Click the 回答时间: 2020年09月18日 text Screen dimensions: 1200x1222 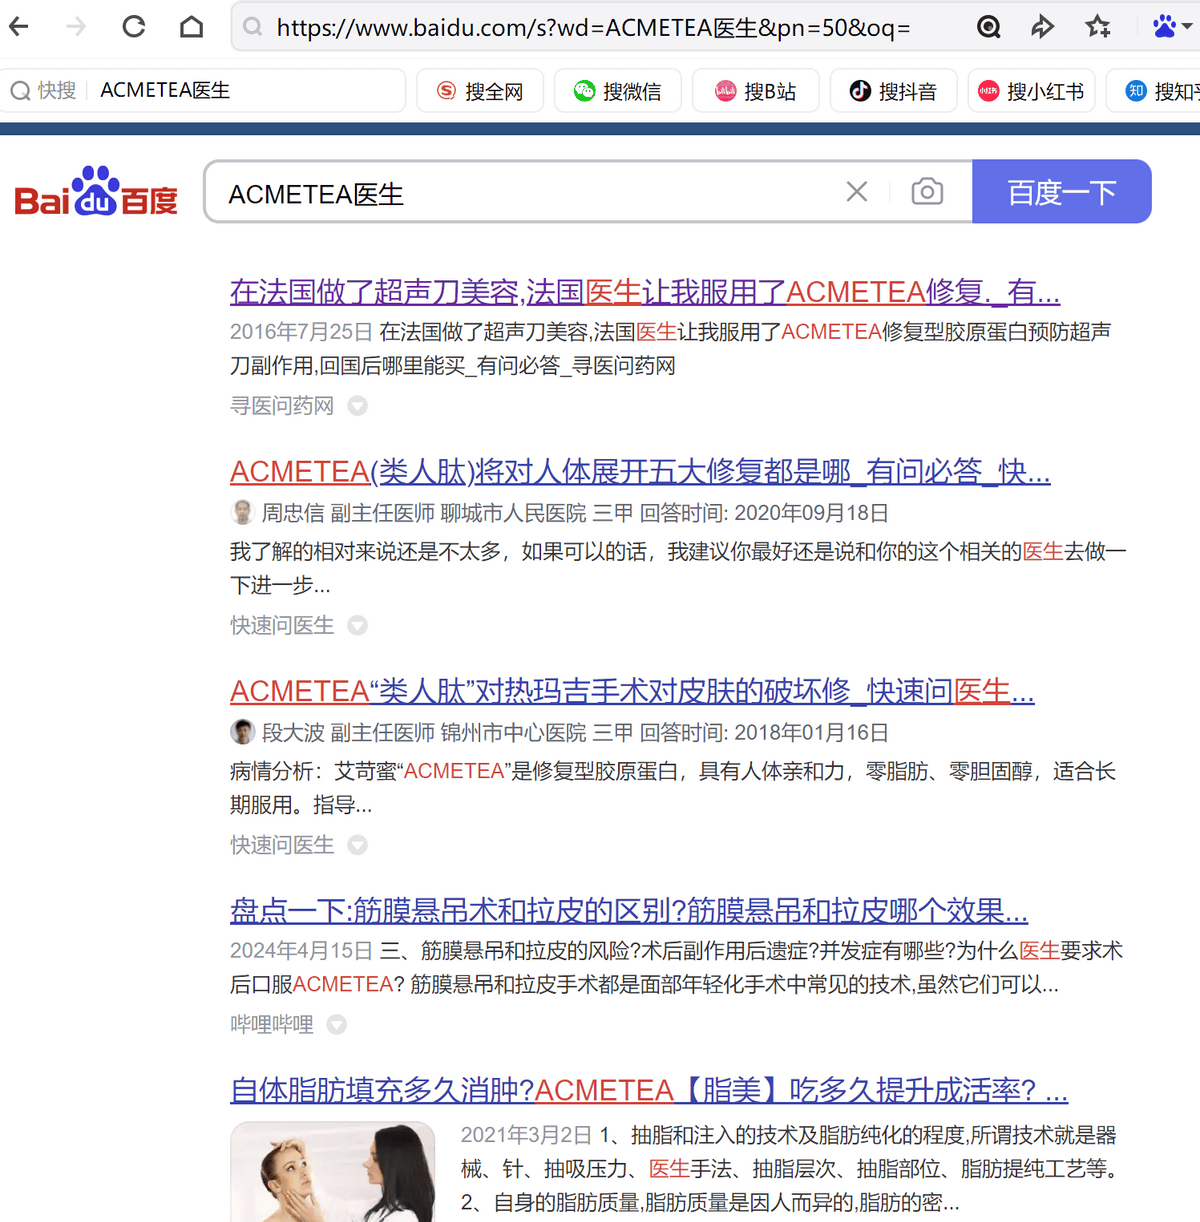click(x=764, y=513)
